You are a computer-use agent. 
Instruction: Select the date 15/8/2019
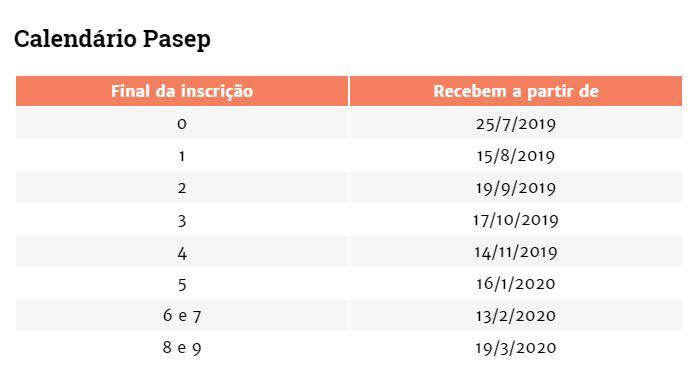[516, 156]
